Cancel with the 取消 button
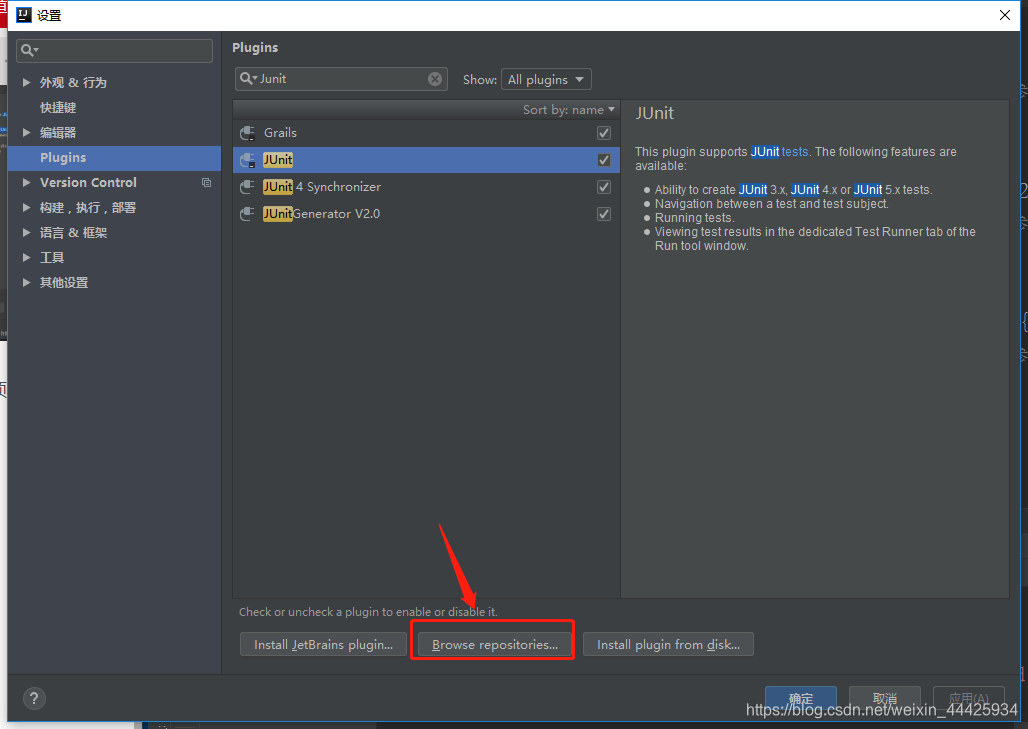The height and width of the screenshot is (729, 1028). [884, 699]
